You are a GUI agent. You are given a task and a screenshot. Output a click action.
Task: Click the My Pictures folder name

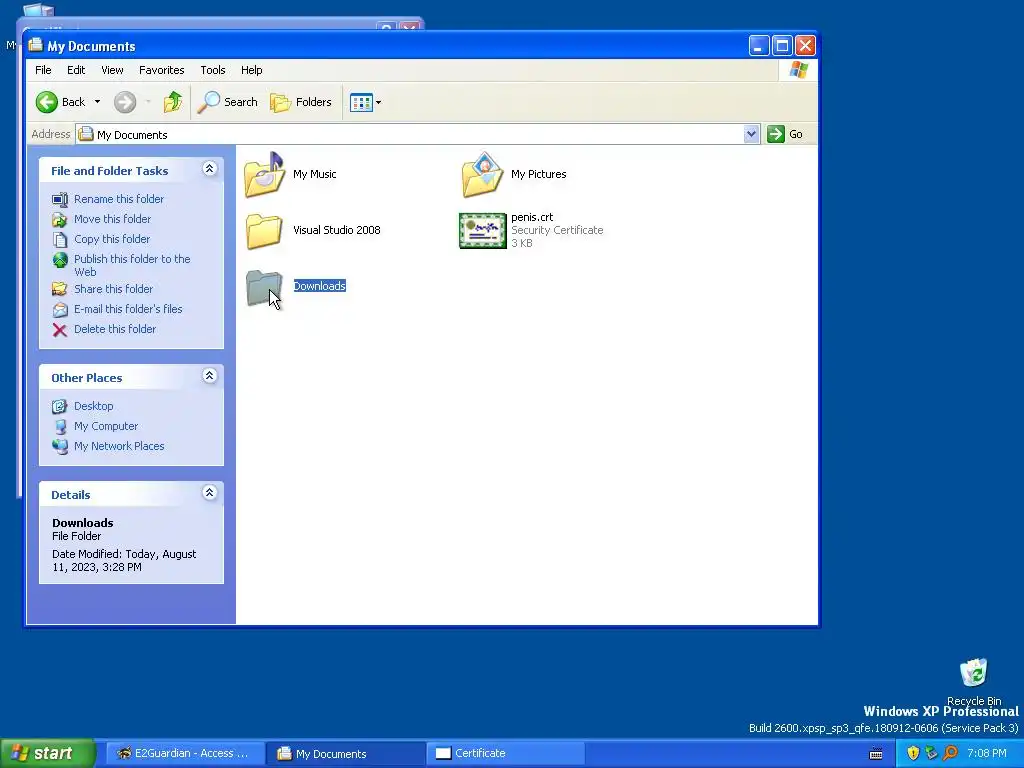(539, 174)
